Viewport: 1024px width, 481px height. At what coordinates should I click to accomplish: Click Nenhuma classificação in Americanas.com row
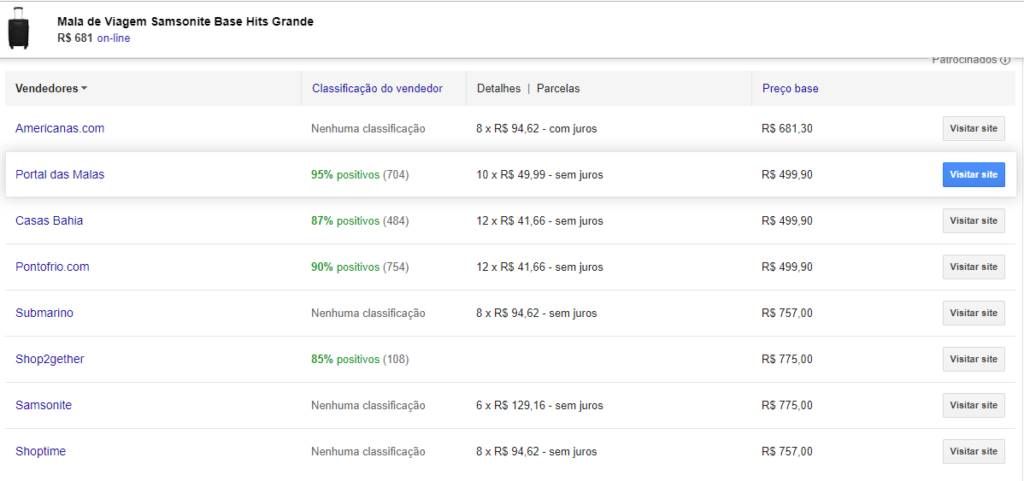368,129
